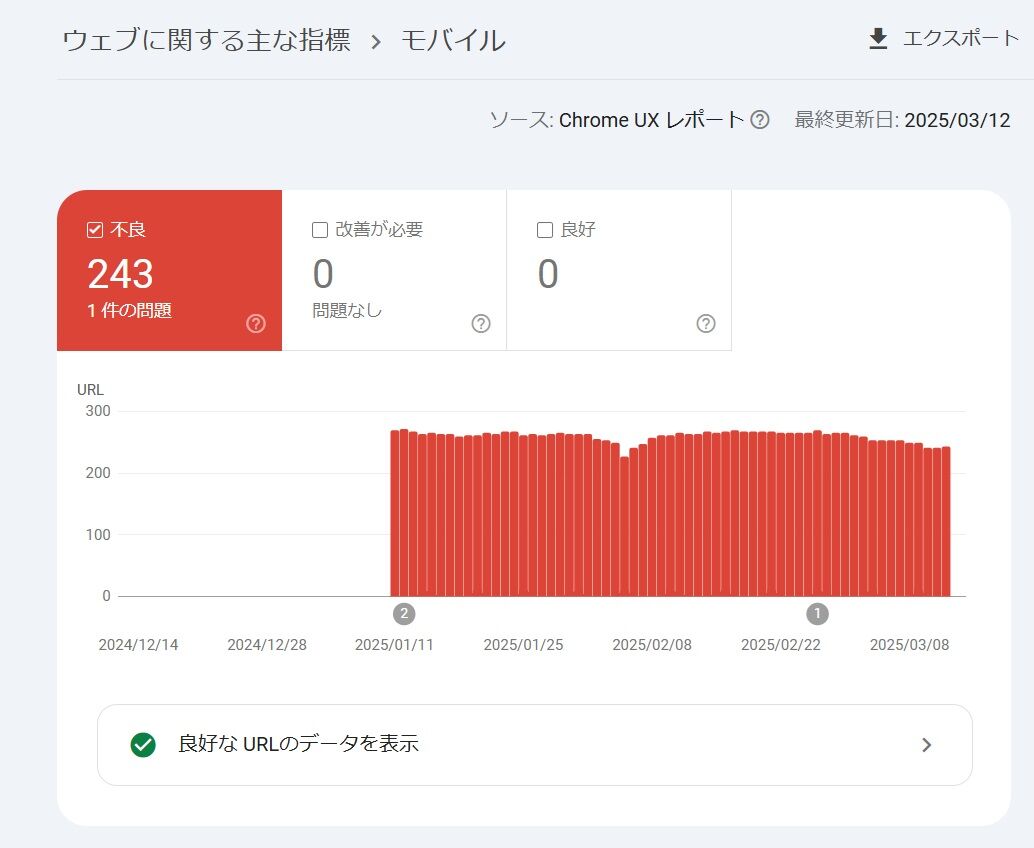Expand 良好な URLのデータを表示 chevron arrow

(x=927, y=745)
